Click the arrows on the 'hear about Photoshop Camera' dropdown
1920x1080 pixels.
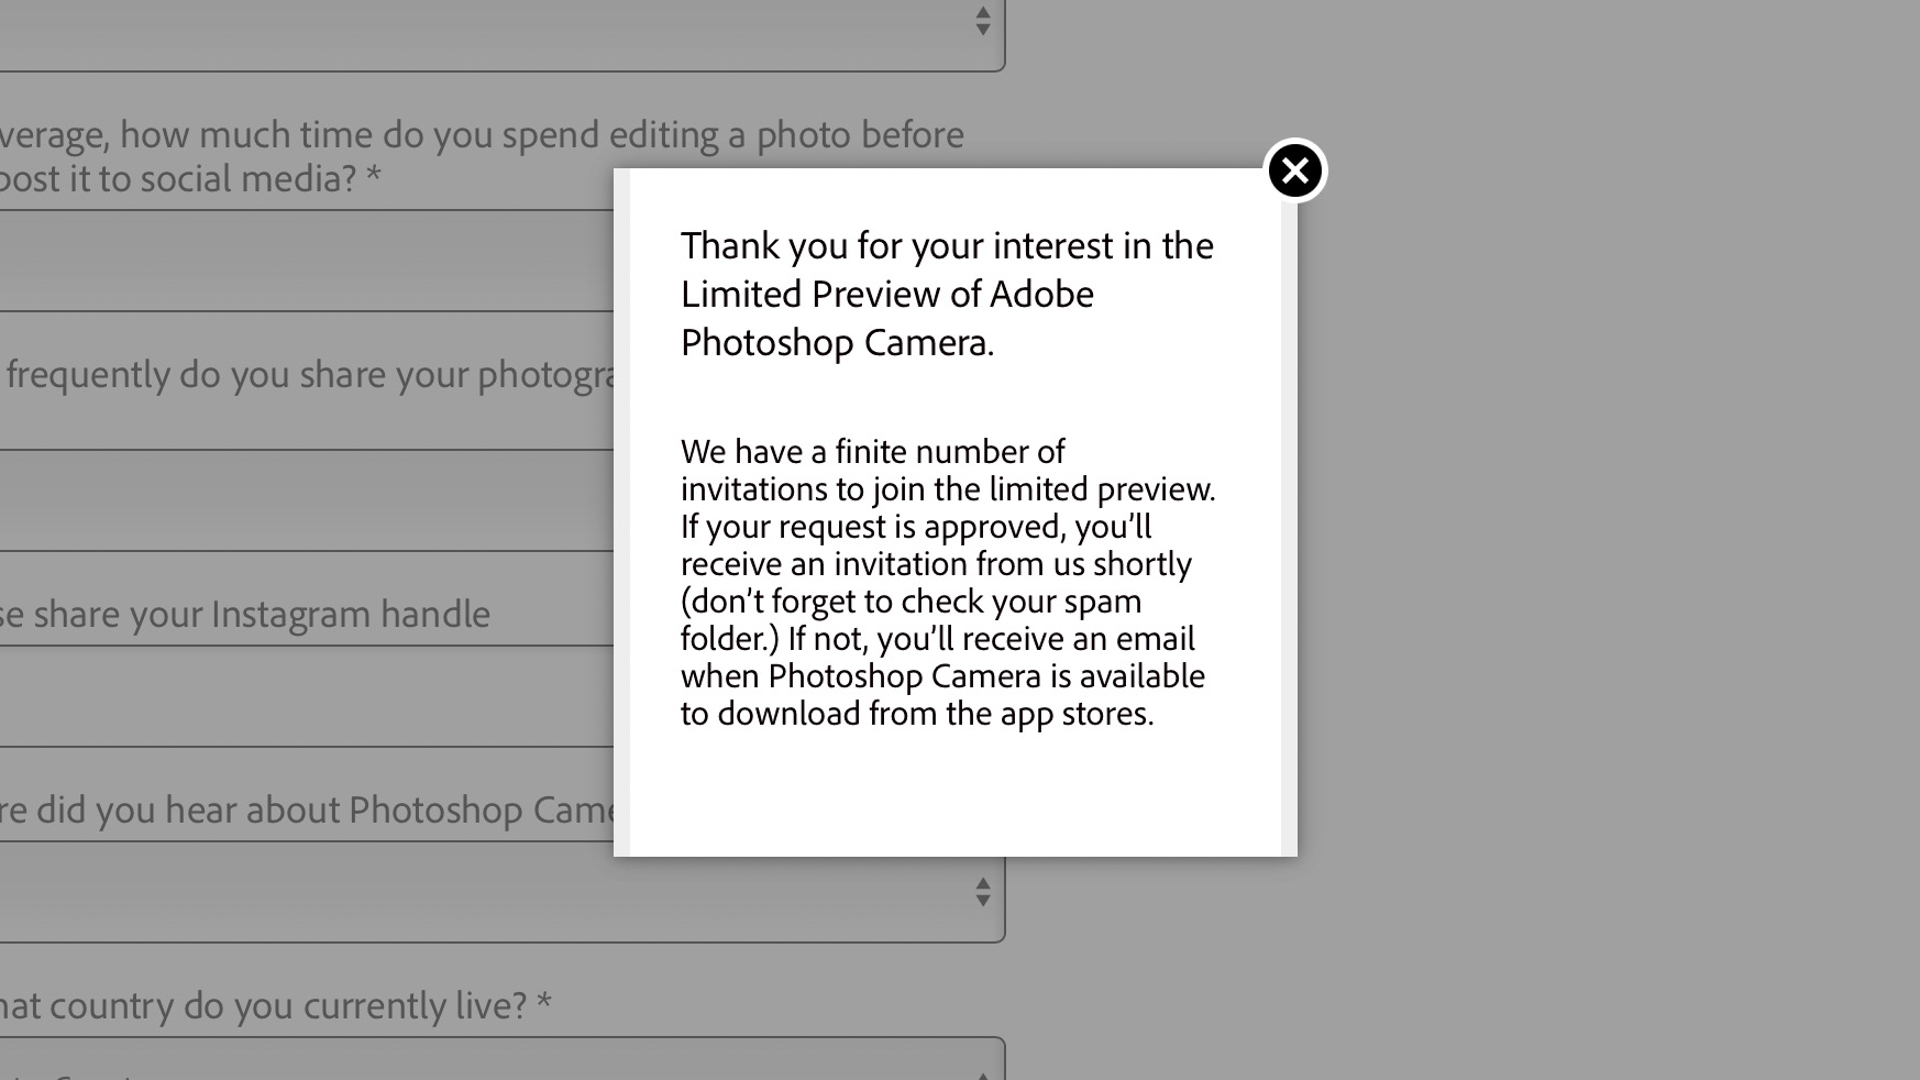tap(983, 892)
